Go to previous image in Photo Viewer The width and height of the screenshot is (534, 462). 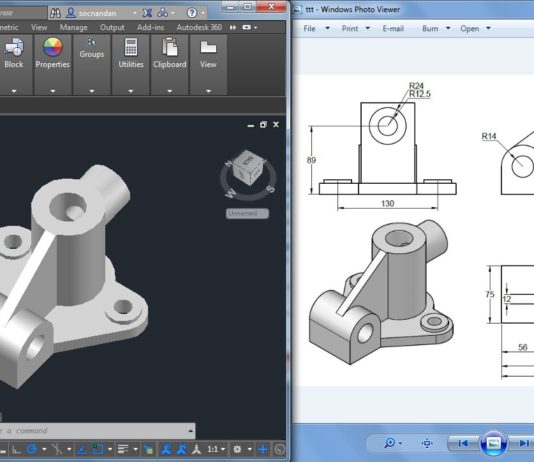pyautogui.click(x=463, y=443)
